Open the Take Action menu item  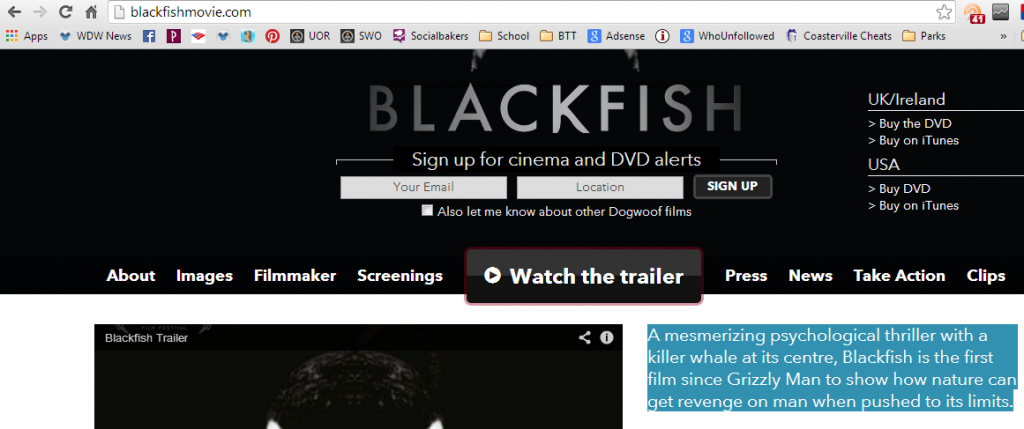click(x=899, y=276)
